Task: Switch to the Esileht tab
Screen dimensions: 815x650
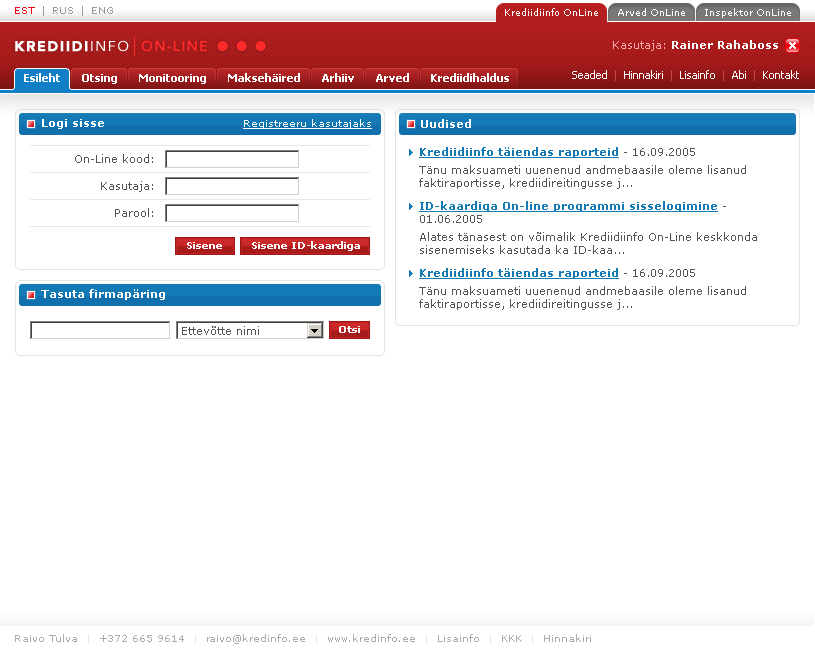Action: [42, 78]
